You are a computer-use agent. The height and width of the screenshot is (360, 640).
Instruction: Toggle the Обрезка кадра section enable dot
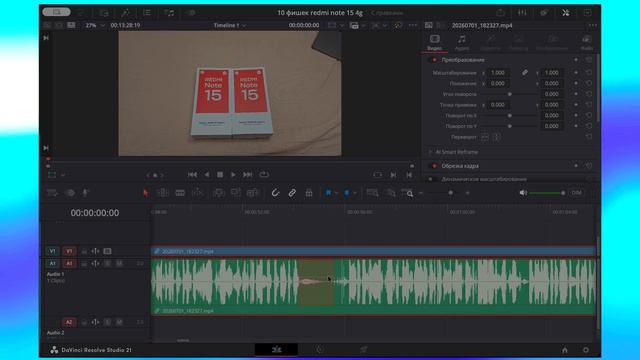[434, 166]
